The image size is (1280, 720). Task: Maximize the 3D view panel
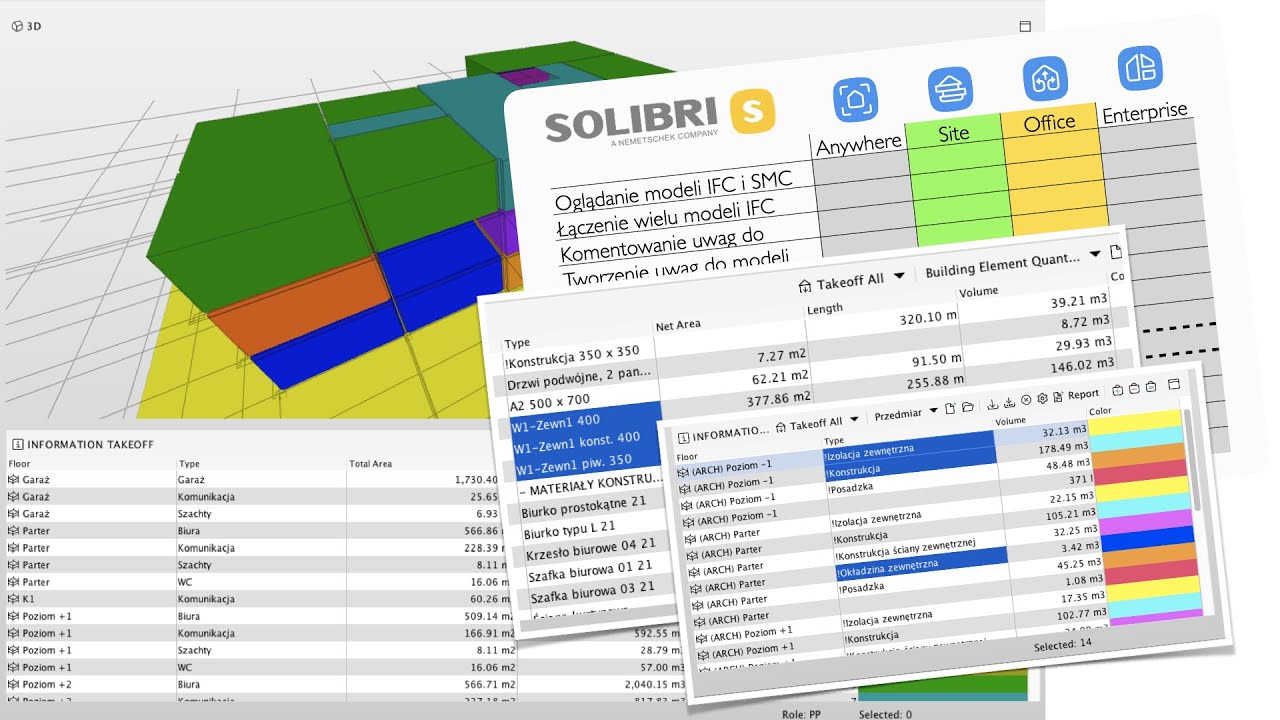1025,26
